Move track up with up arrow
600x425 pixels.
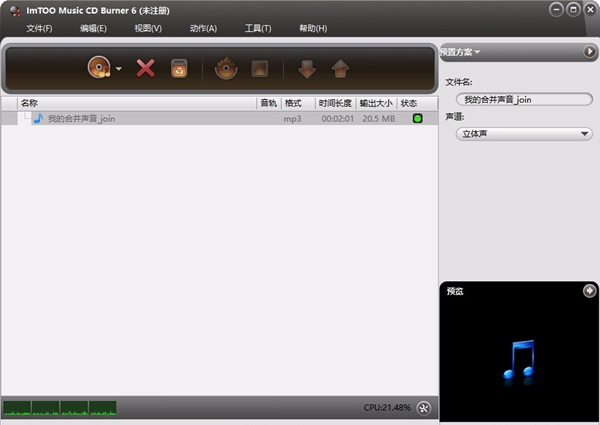coord(340,69)
